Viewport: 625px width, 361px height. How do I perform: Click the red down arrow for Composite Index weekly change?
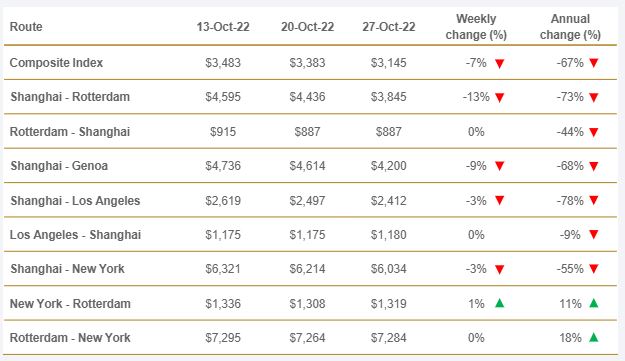coord(499,63)
